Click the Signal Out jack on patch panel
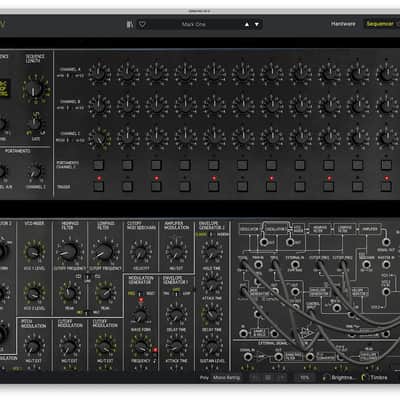Screen dimensions: 400x400 point(386,242)
